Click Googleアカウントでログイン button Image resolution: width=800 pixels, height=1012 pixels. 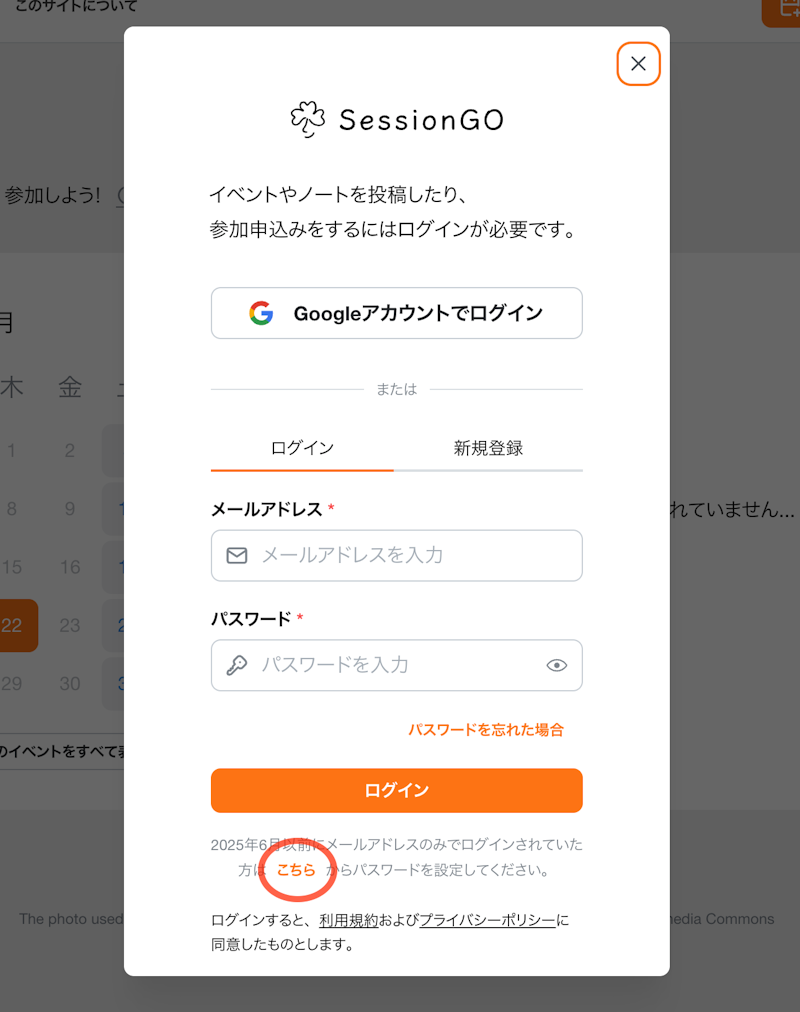click(396, 313)
